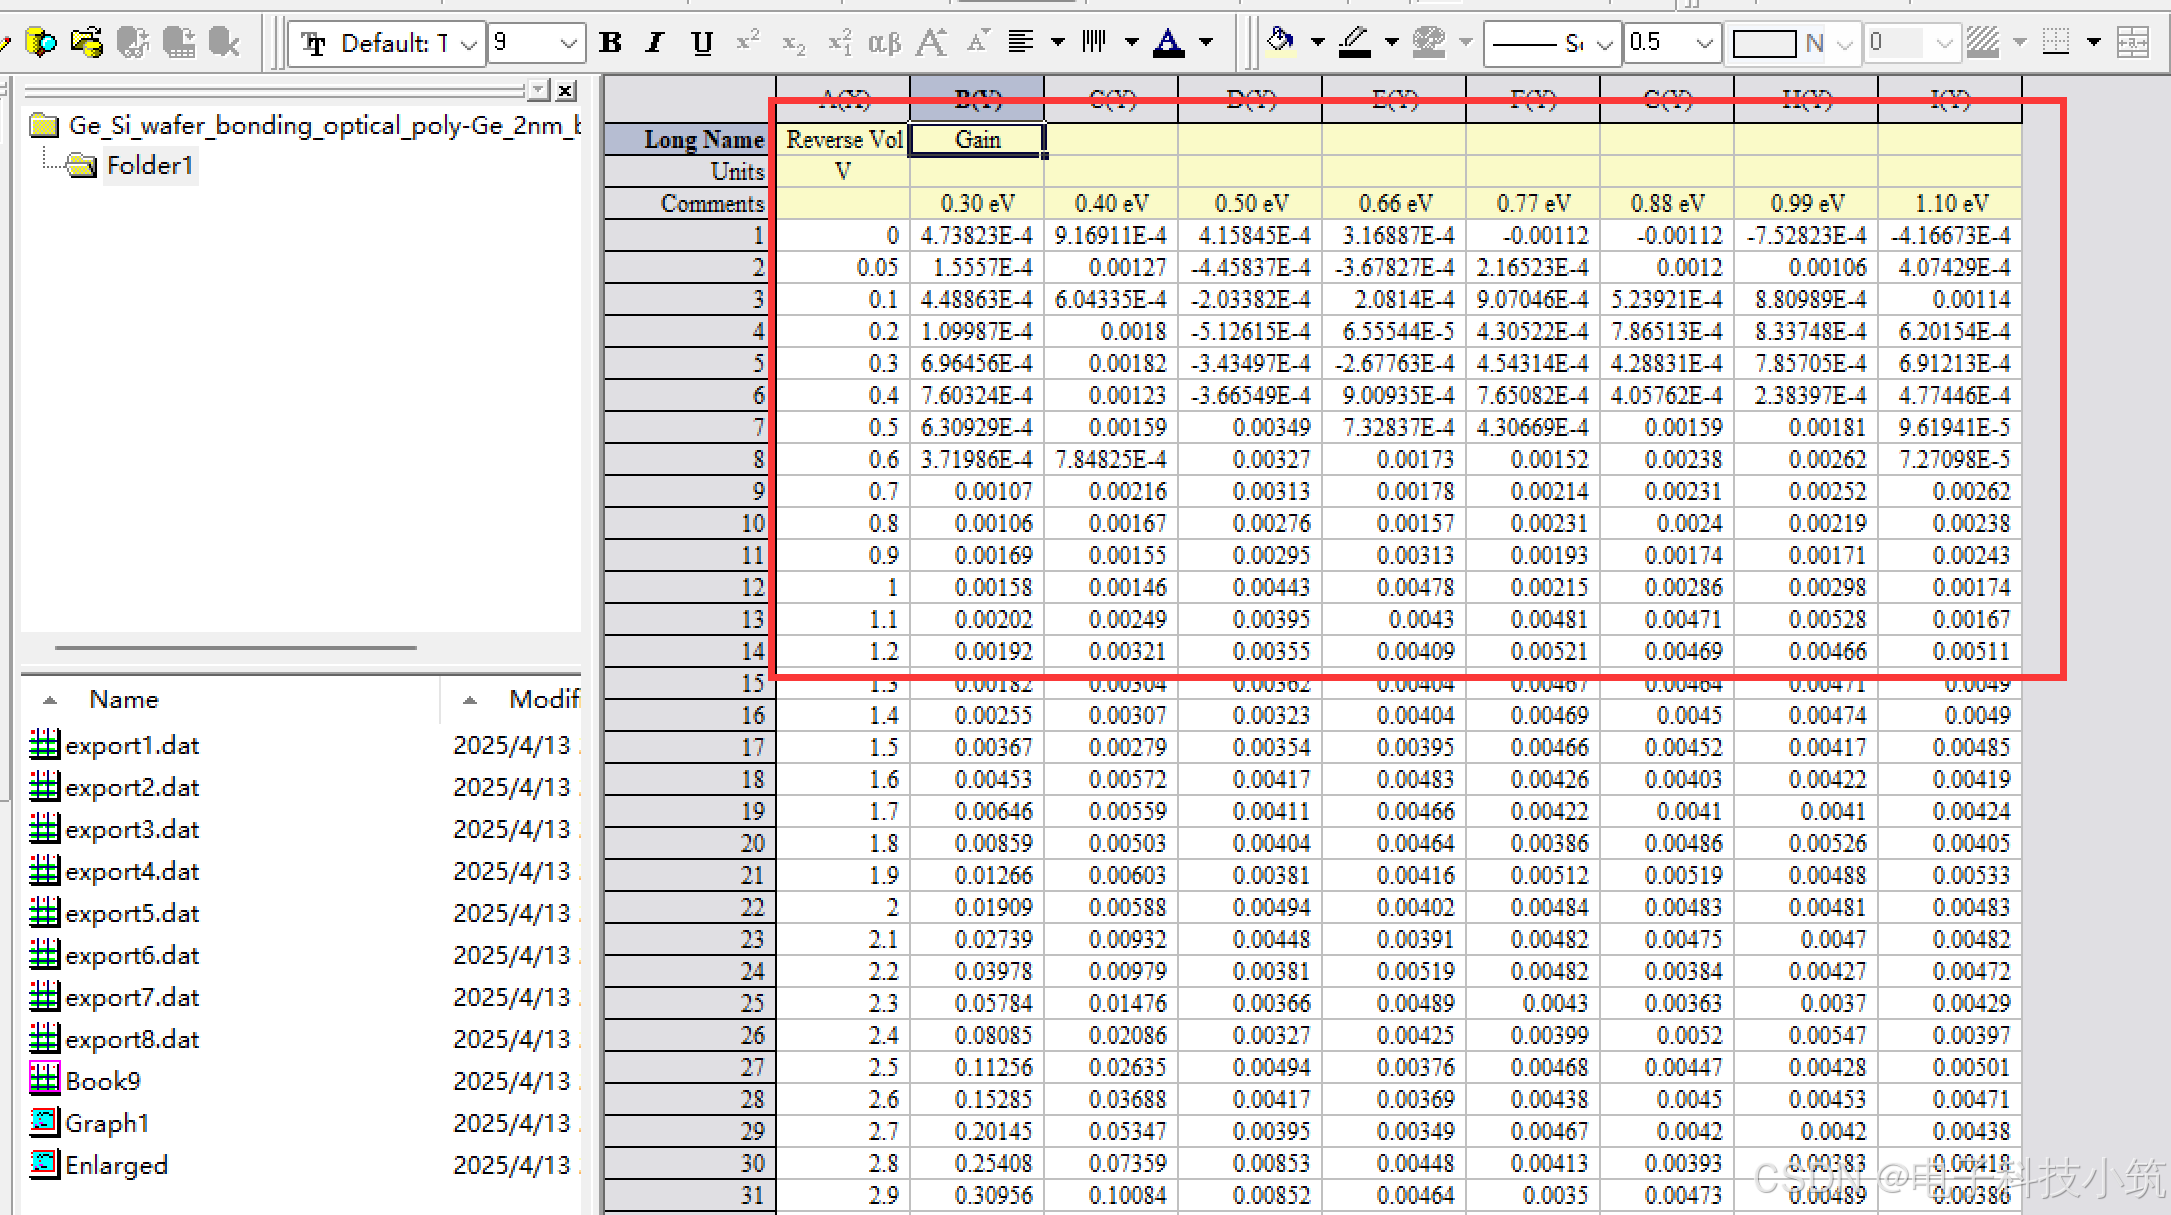Click the vertical lines column spacing icon
Screen dimensions: 2171x1215
point(1094,42)
